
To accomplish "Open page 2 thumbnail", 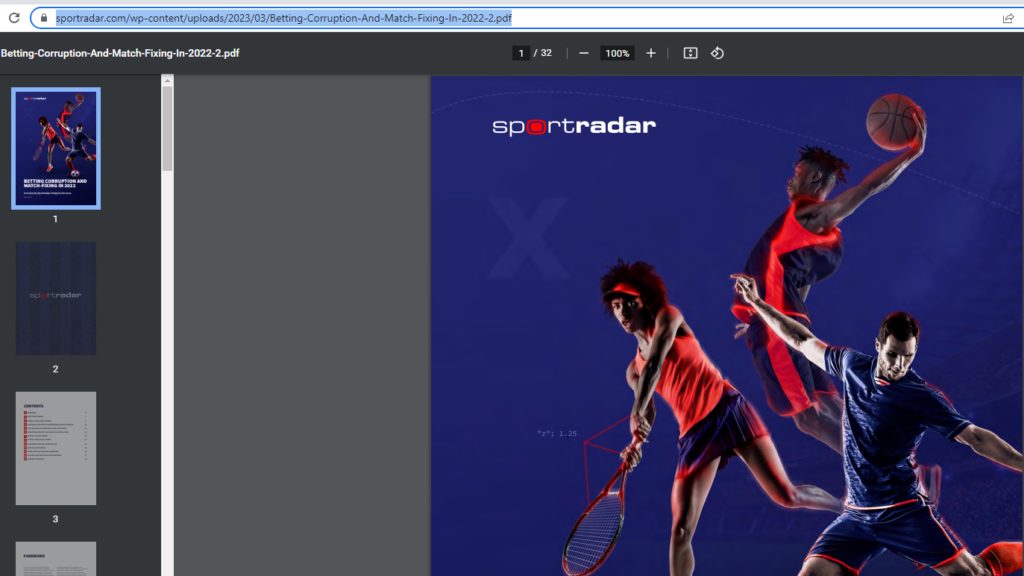I will [56, 298].
